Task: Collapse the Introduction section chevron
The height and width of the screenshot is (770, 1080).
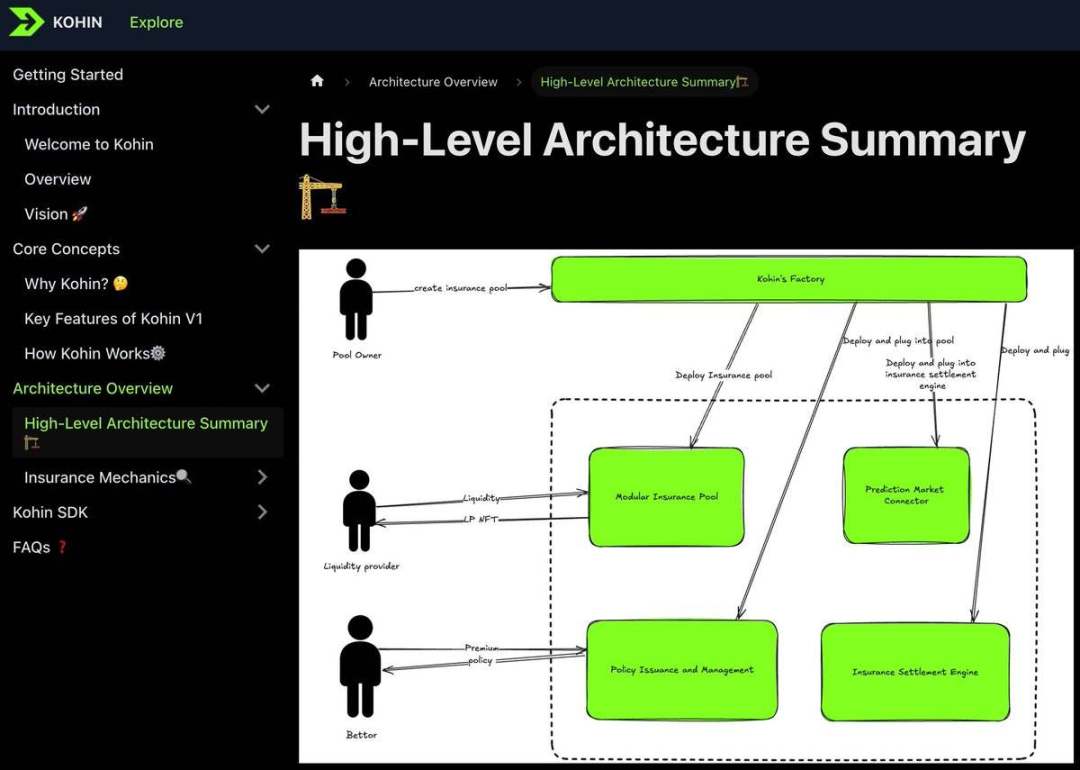Action: pos(262,110)
